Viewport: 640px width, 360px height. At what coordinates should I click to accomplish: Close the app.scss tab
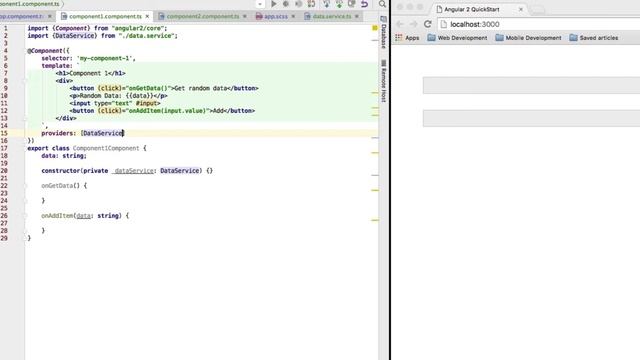[x=293, y=16]
